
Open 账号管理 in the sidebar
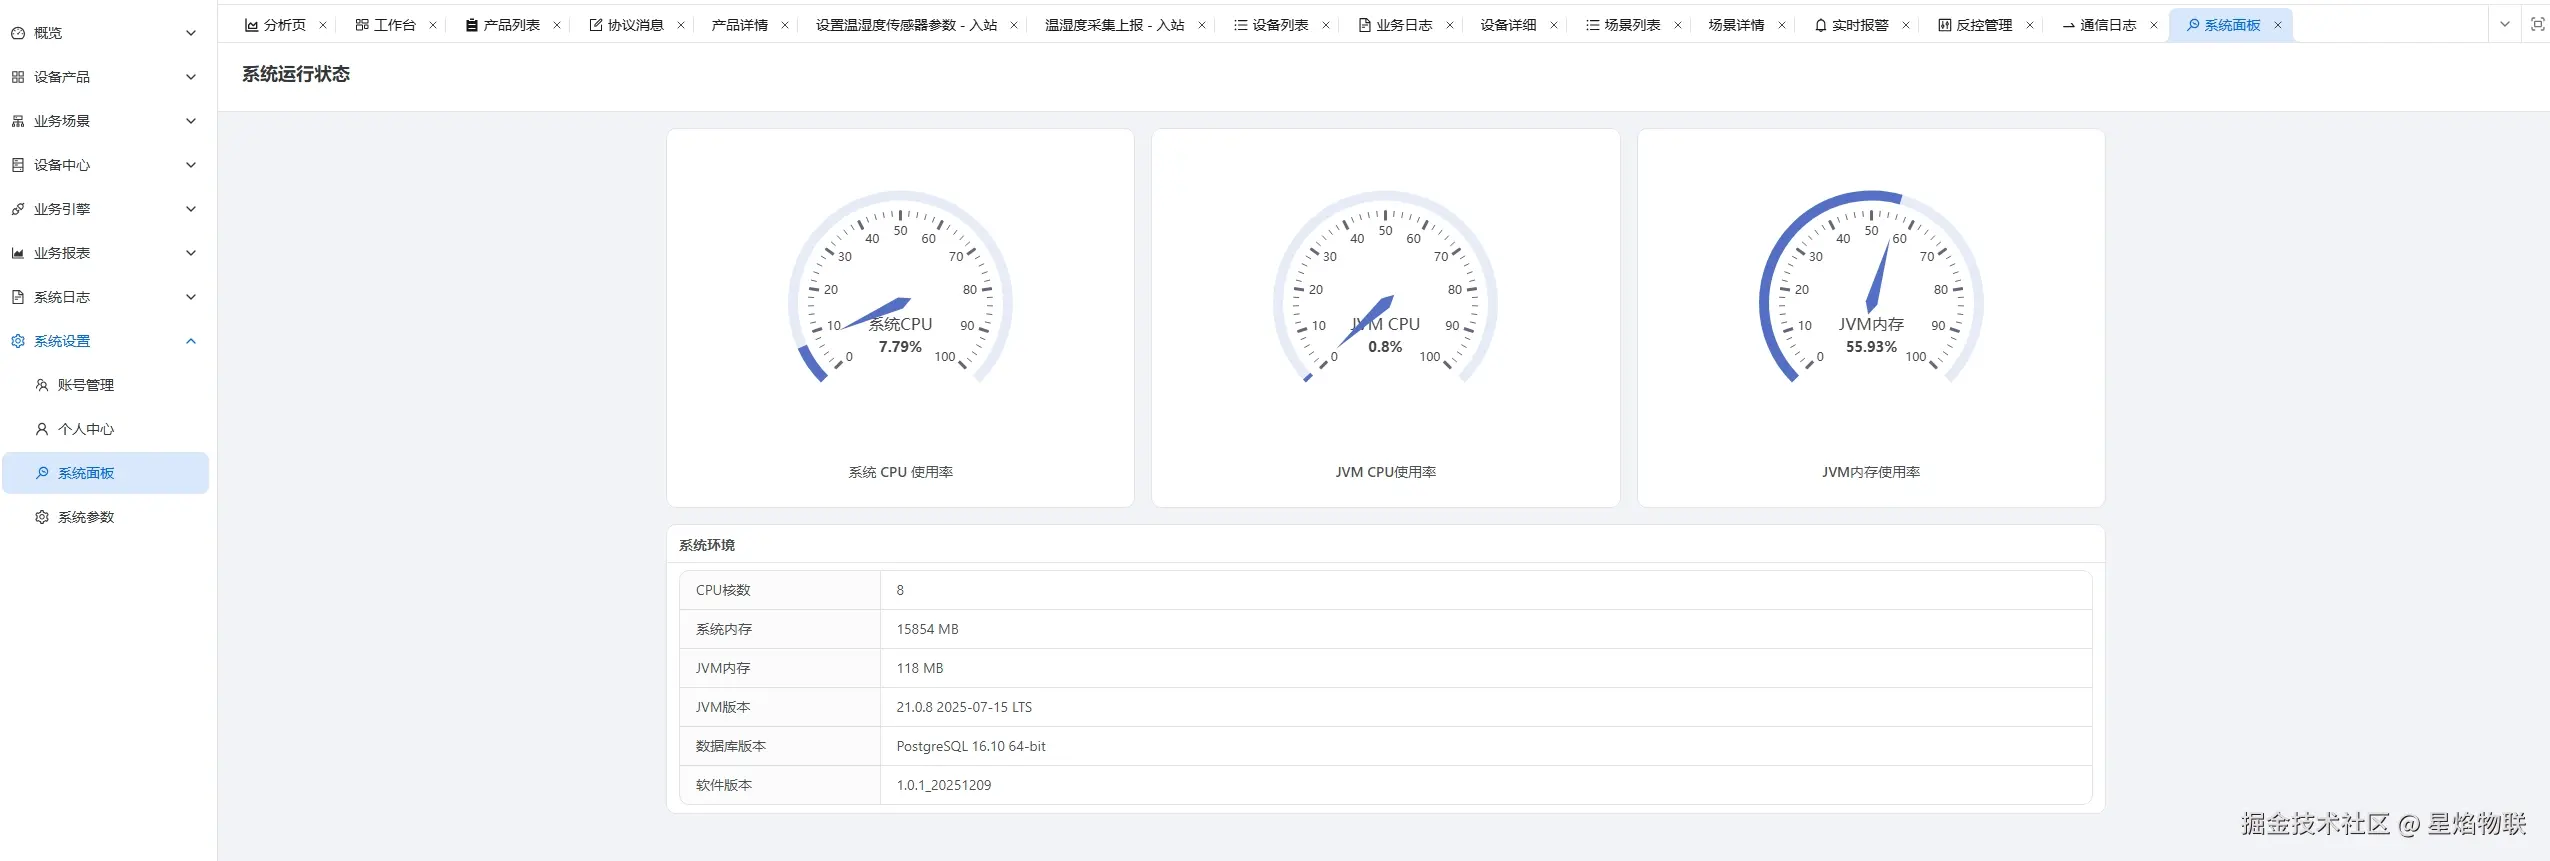(106, 385)
